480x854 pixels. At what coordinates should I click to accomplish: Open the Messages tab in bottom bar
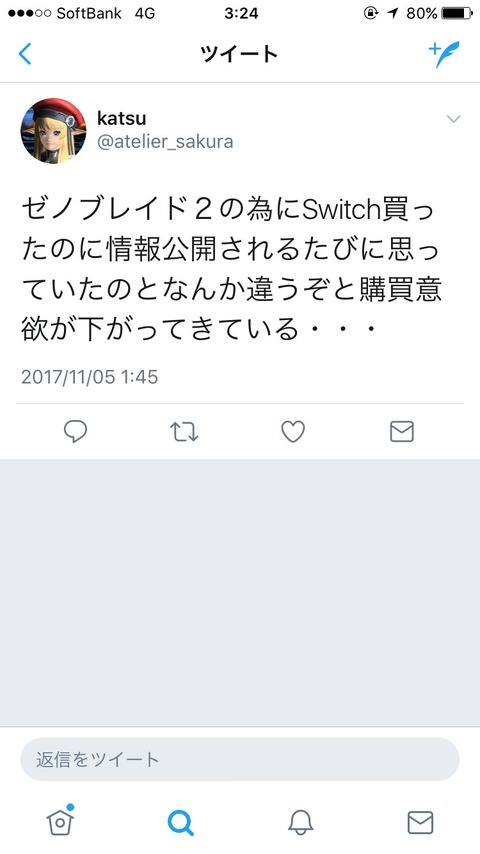tap(420, 822)
